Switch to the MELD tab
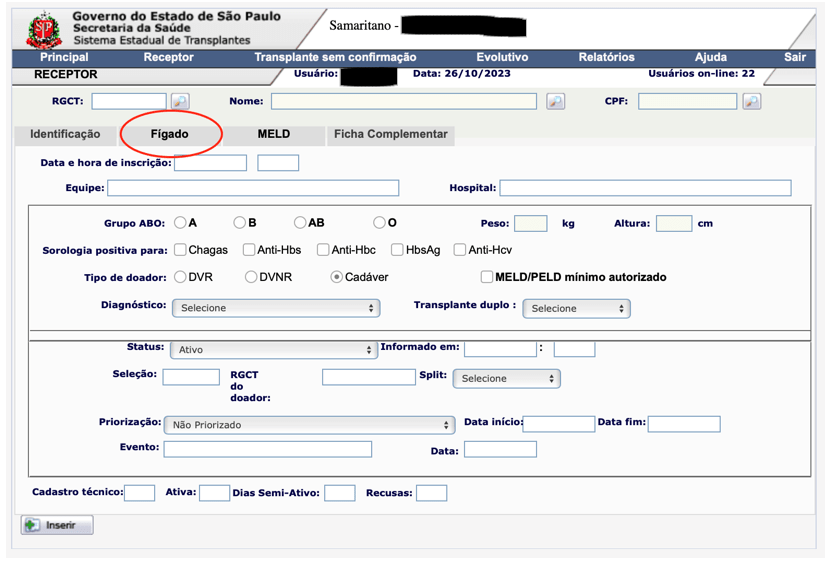The height and width of the screenshot is (567, 825). pos(273,134)
